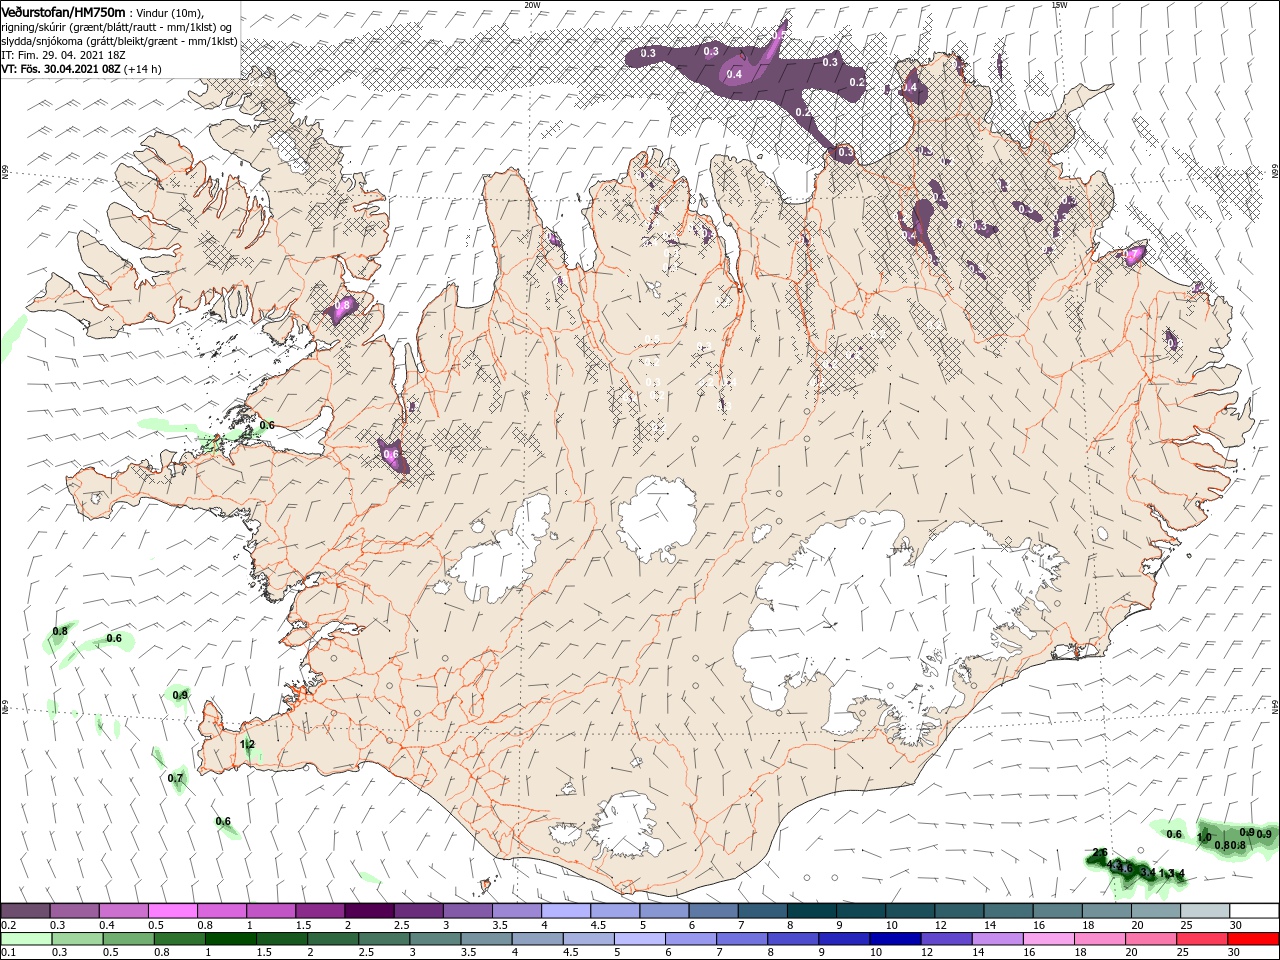Image resolution: width=1280 pixels, height=960 pixels.
Task: Click the '0.1' label starting the rain legend
Action: coord(8,953)
